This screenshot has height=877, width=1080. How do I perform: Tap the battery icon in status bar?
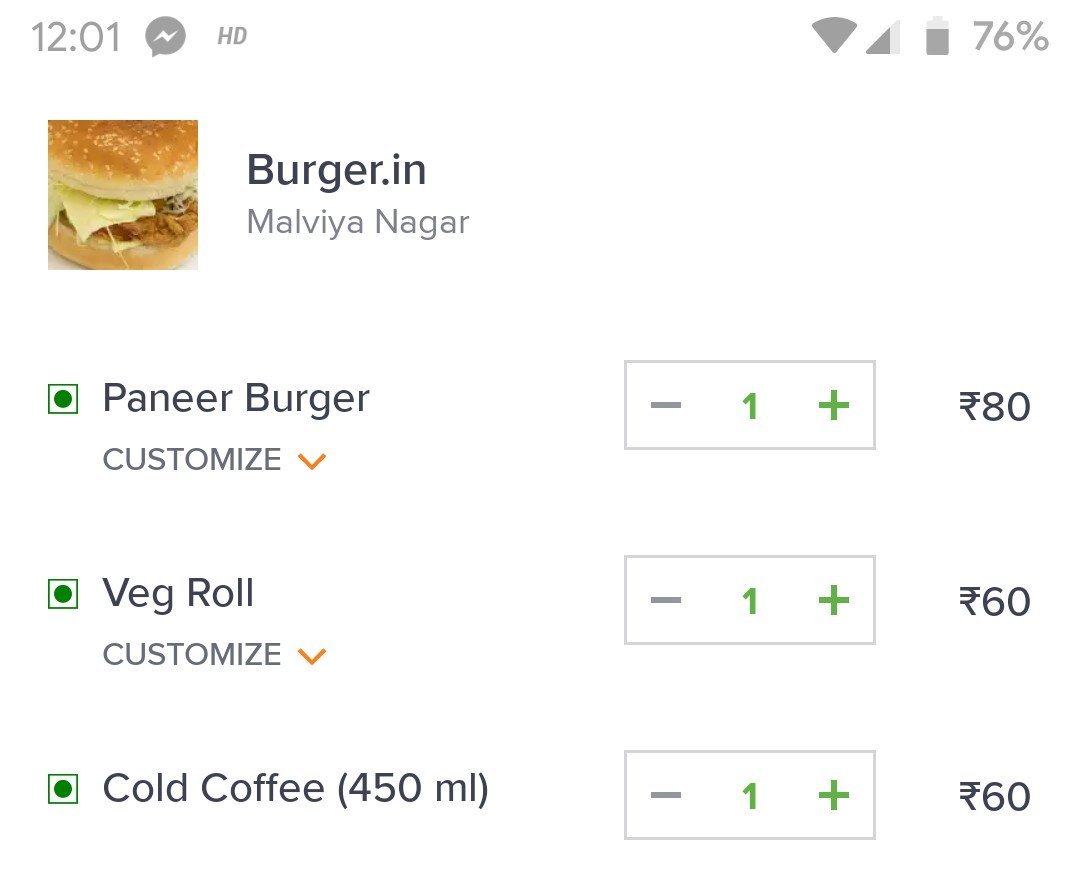[937, 35]
